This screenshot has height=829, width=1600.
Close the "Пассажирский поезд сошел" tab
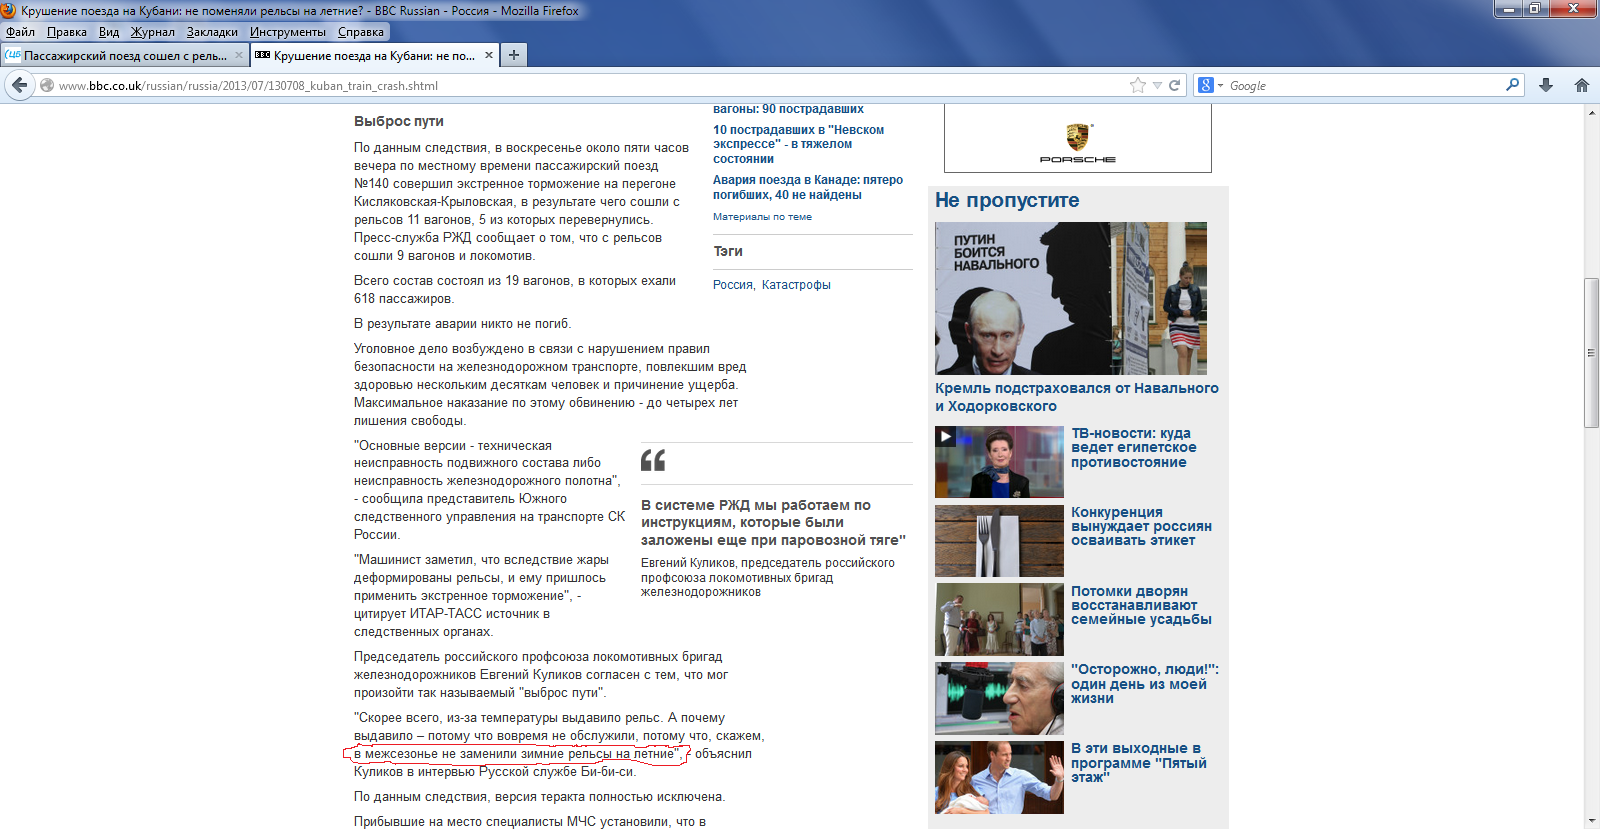[x=239, y=55]
